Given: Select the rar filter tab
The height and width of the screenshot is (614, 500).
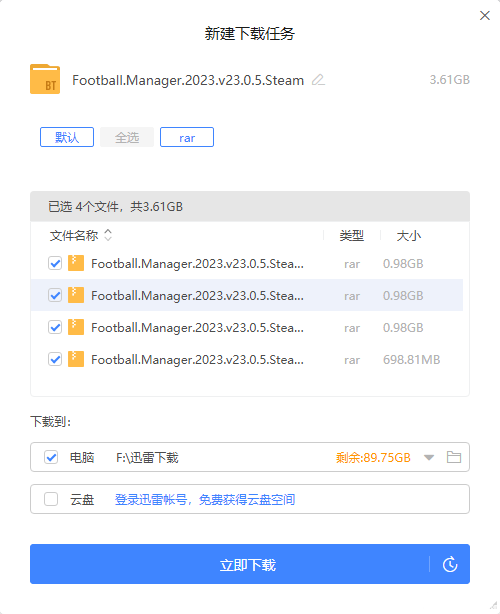Looking at the screenshot, I should click(187, 137).
